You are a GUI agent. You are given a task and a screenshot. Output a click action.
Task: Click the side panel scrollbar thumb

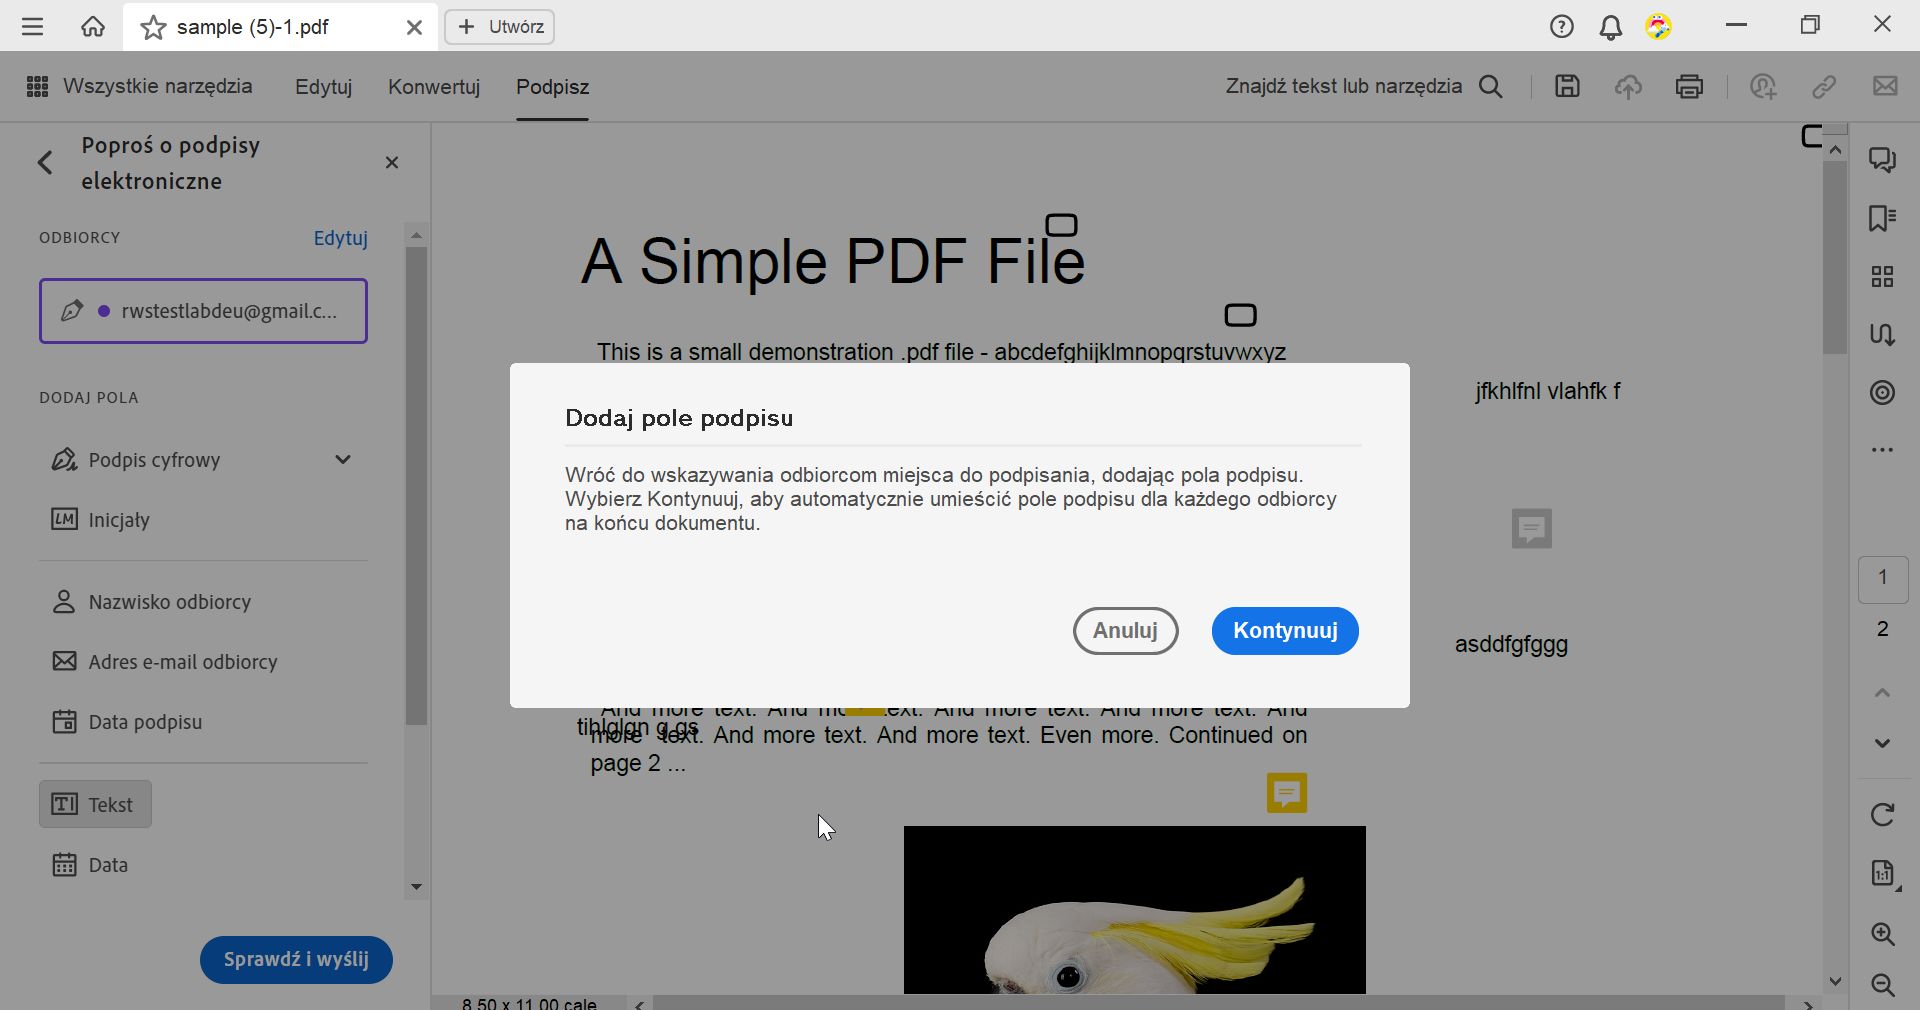point(416,485)
